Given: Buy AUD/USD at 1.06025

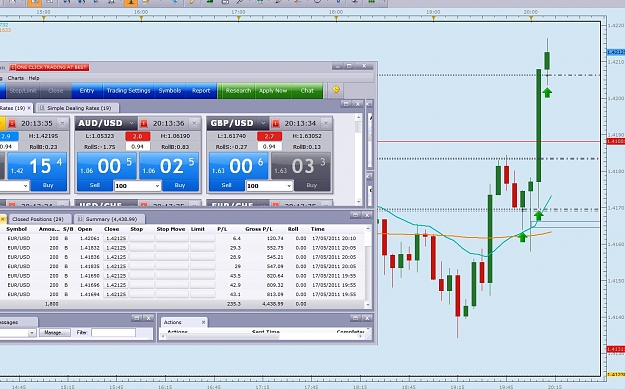Looking at the screenshot, I should point(169,166).
